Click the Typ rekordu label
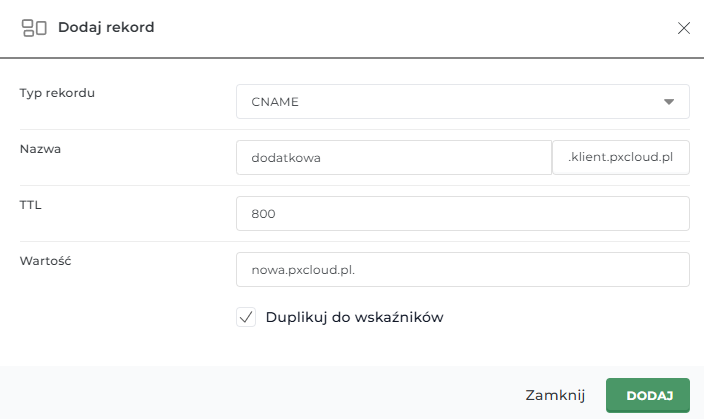704x419 pixels. click(x=64, y=93)
